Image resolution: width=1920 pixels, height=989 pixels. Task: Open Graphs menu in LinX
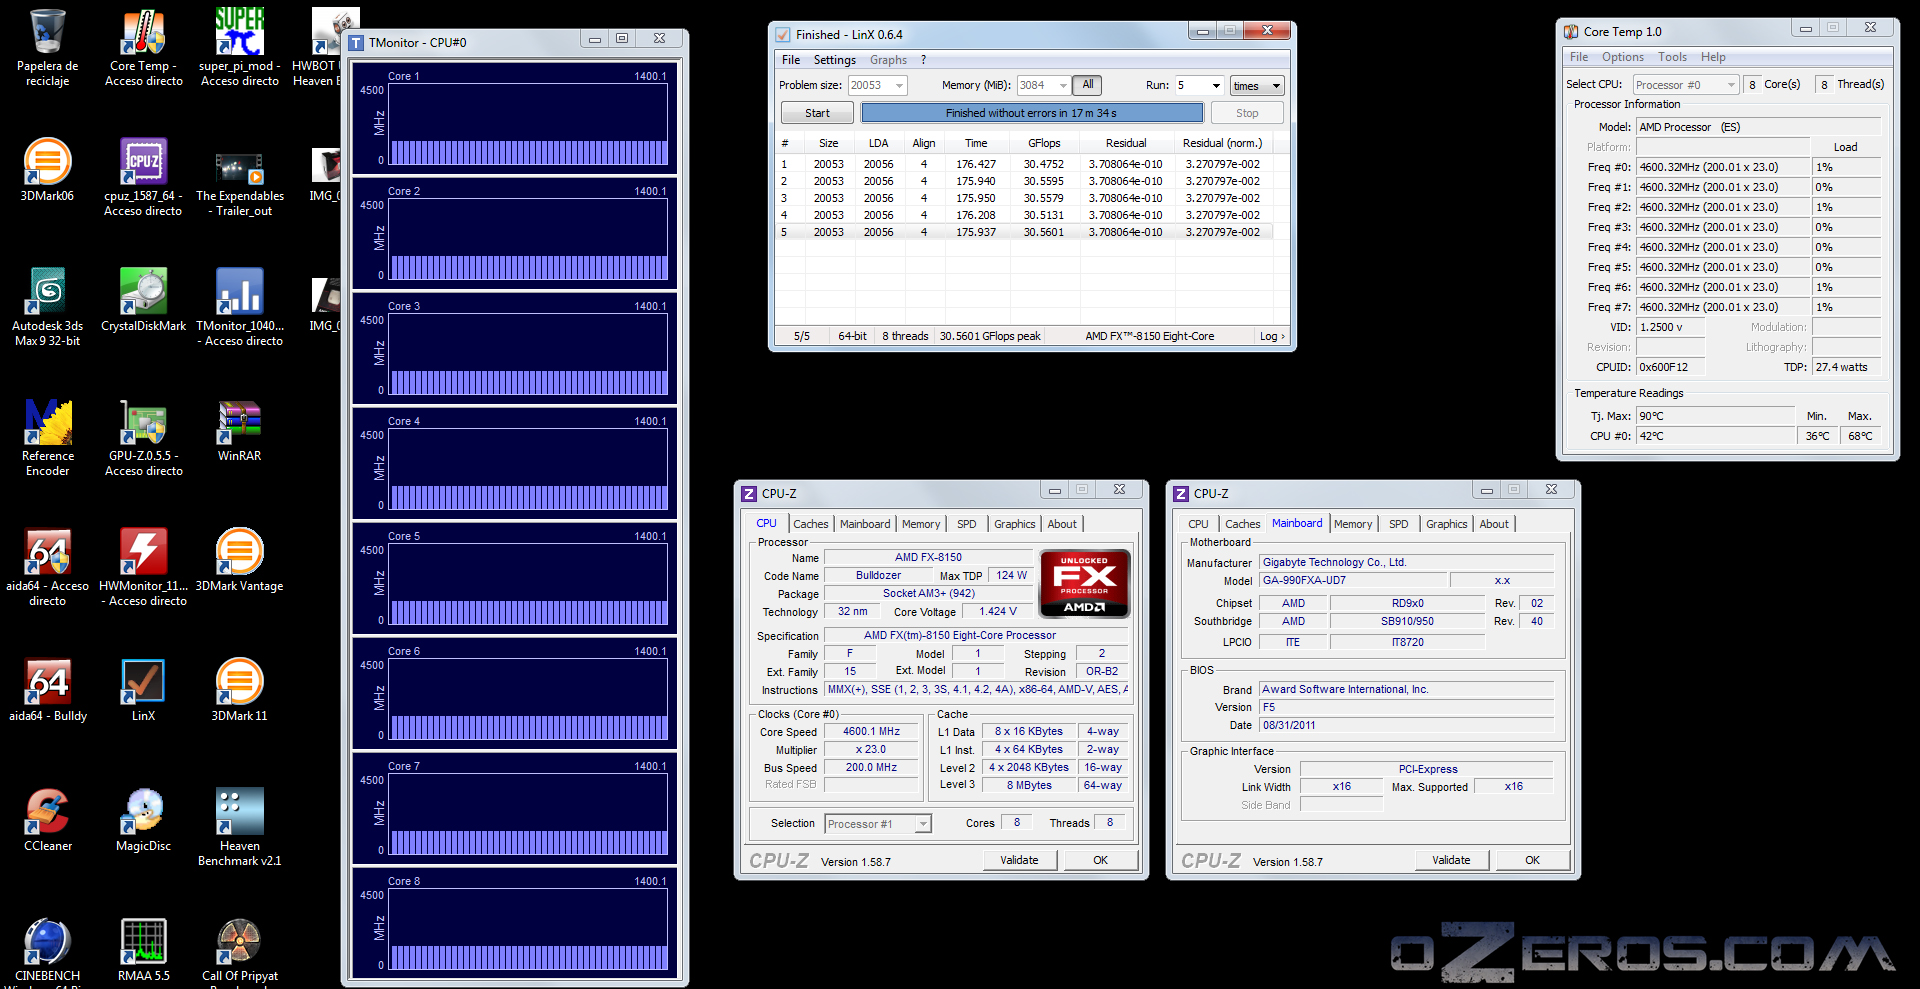click(x=888, y=60)
